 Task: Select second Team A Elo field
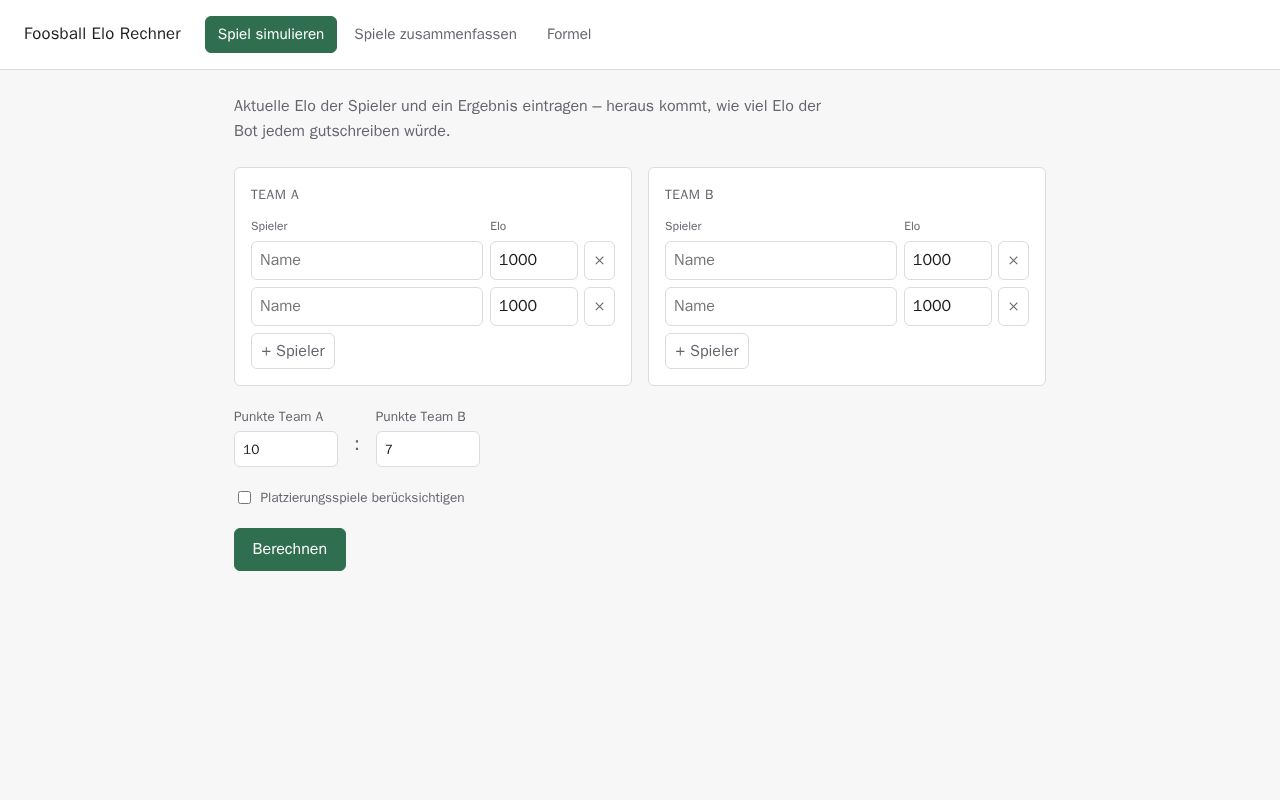(x=534, y=306)
